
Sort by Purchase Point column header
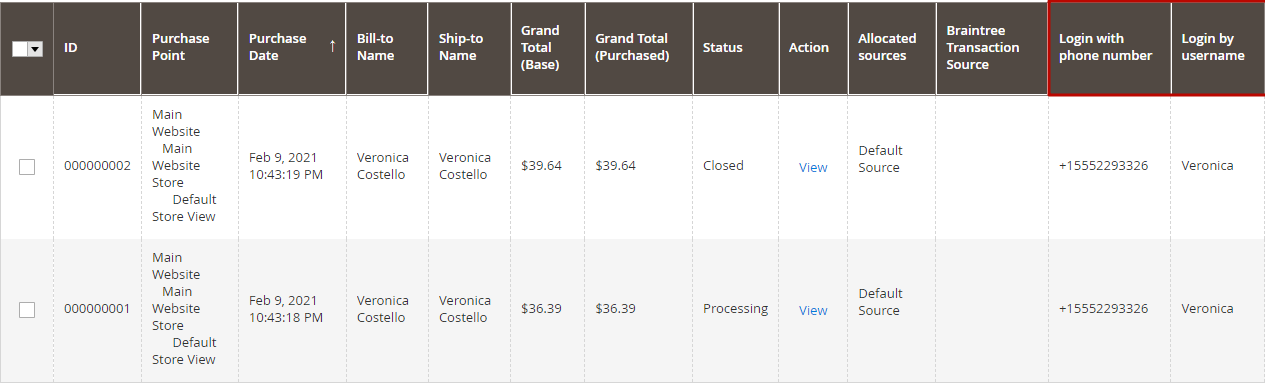click(x=190, y=48)
